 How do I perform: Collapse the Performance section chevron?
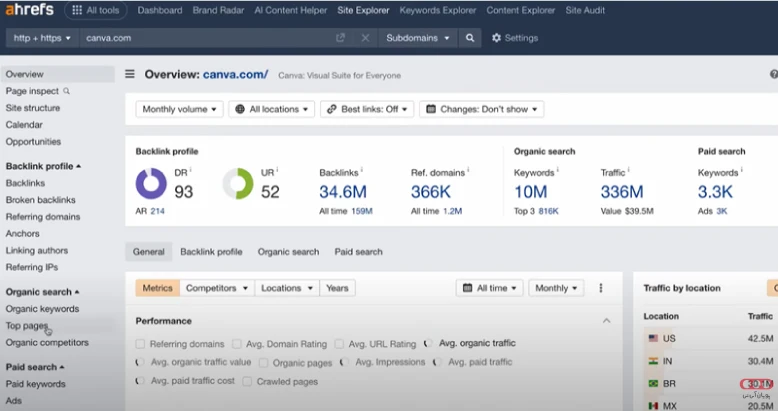606,321
